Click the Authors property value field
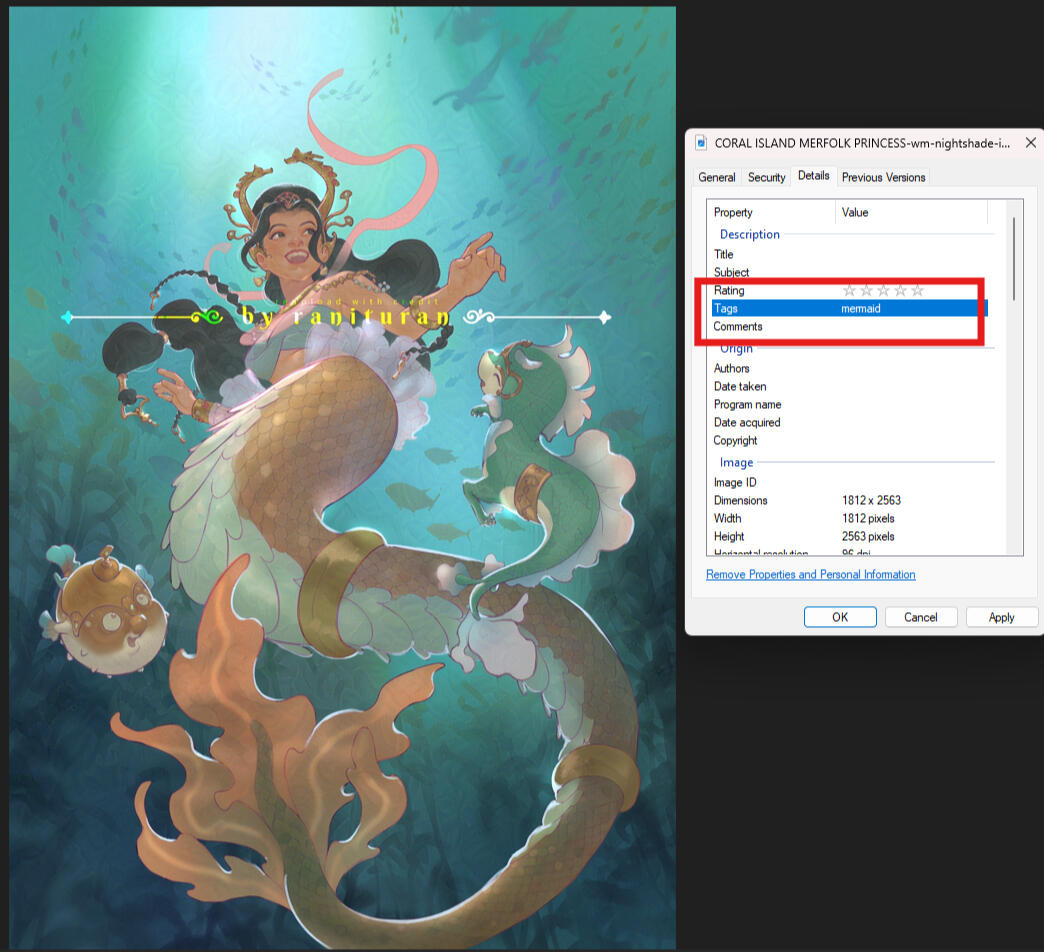 910,369
